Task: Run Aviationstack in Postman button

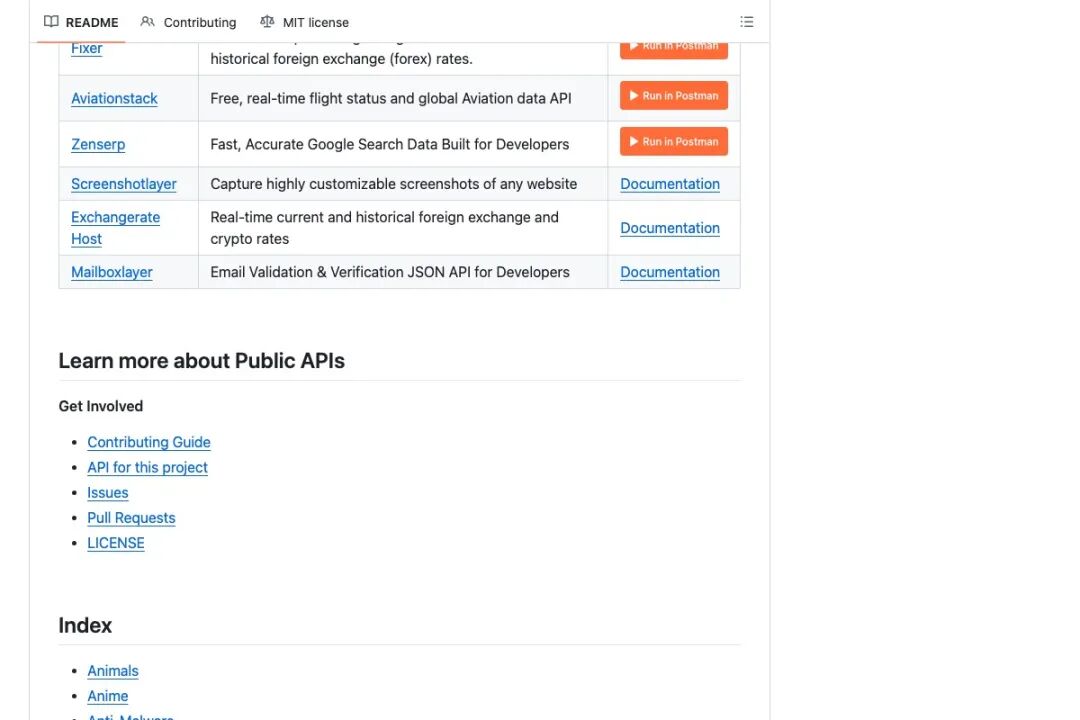Action: point(674,96)
